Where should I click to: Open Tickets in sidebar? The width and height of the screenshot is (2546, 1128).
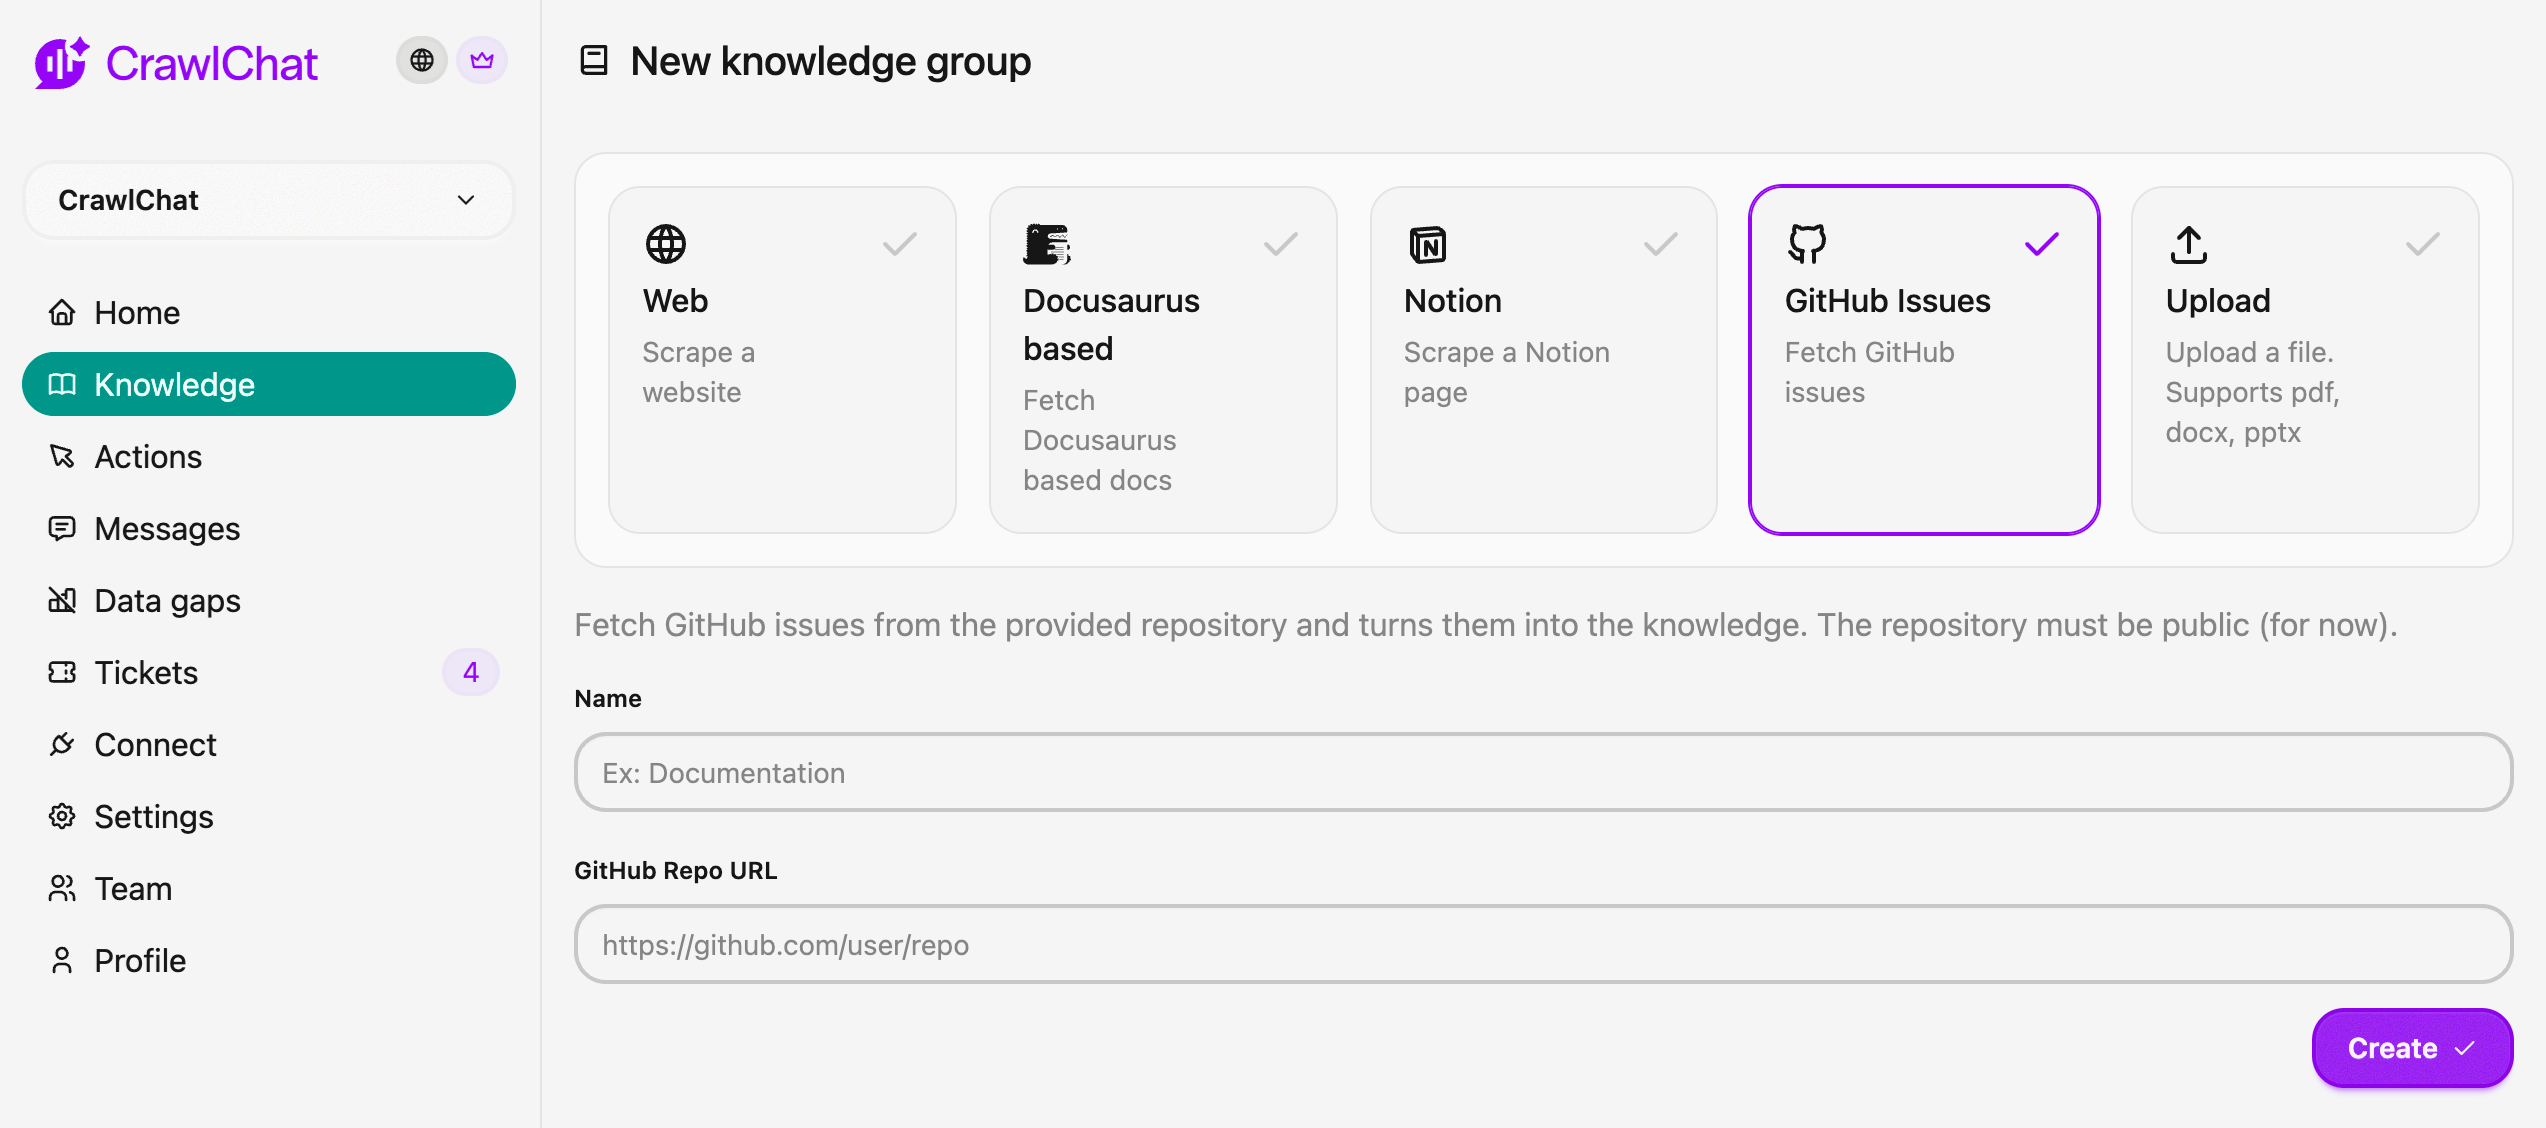click(x=268, y=673)
